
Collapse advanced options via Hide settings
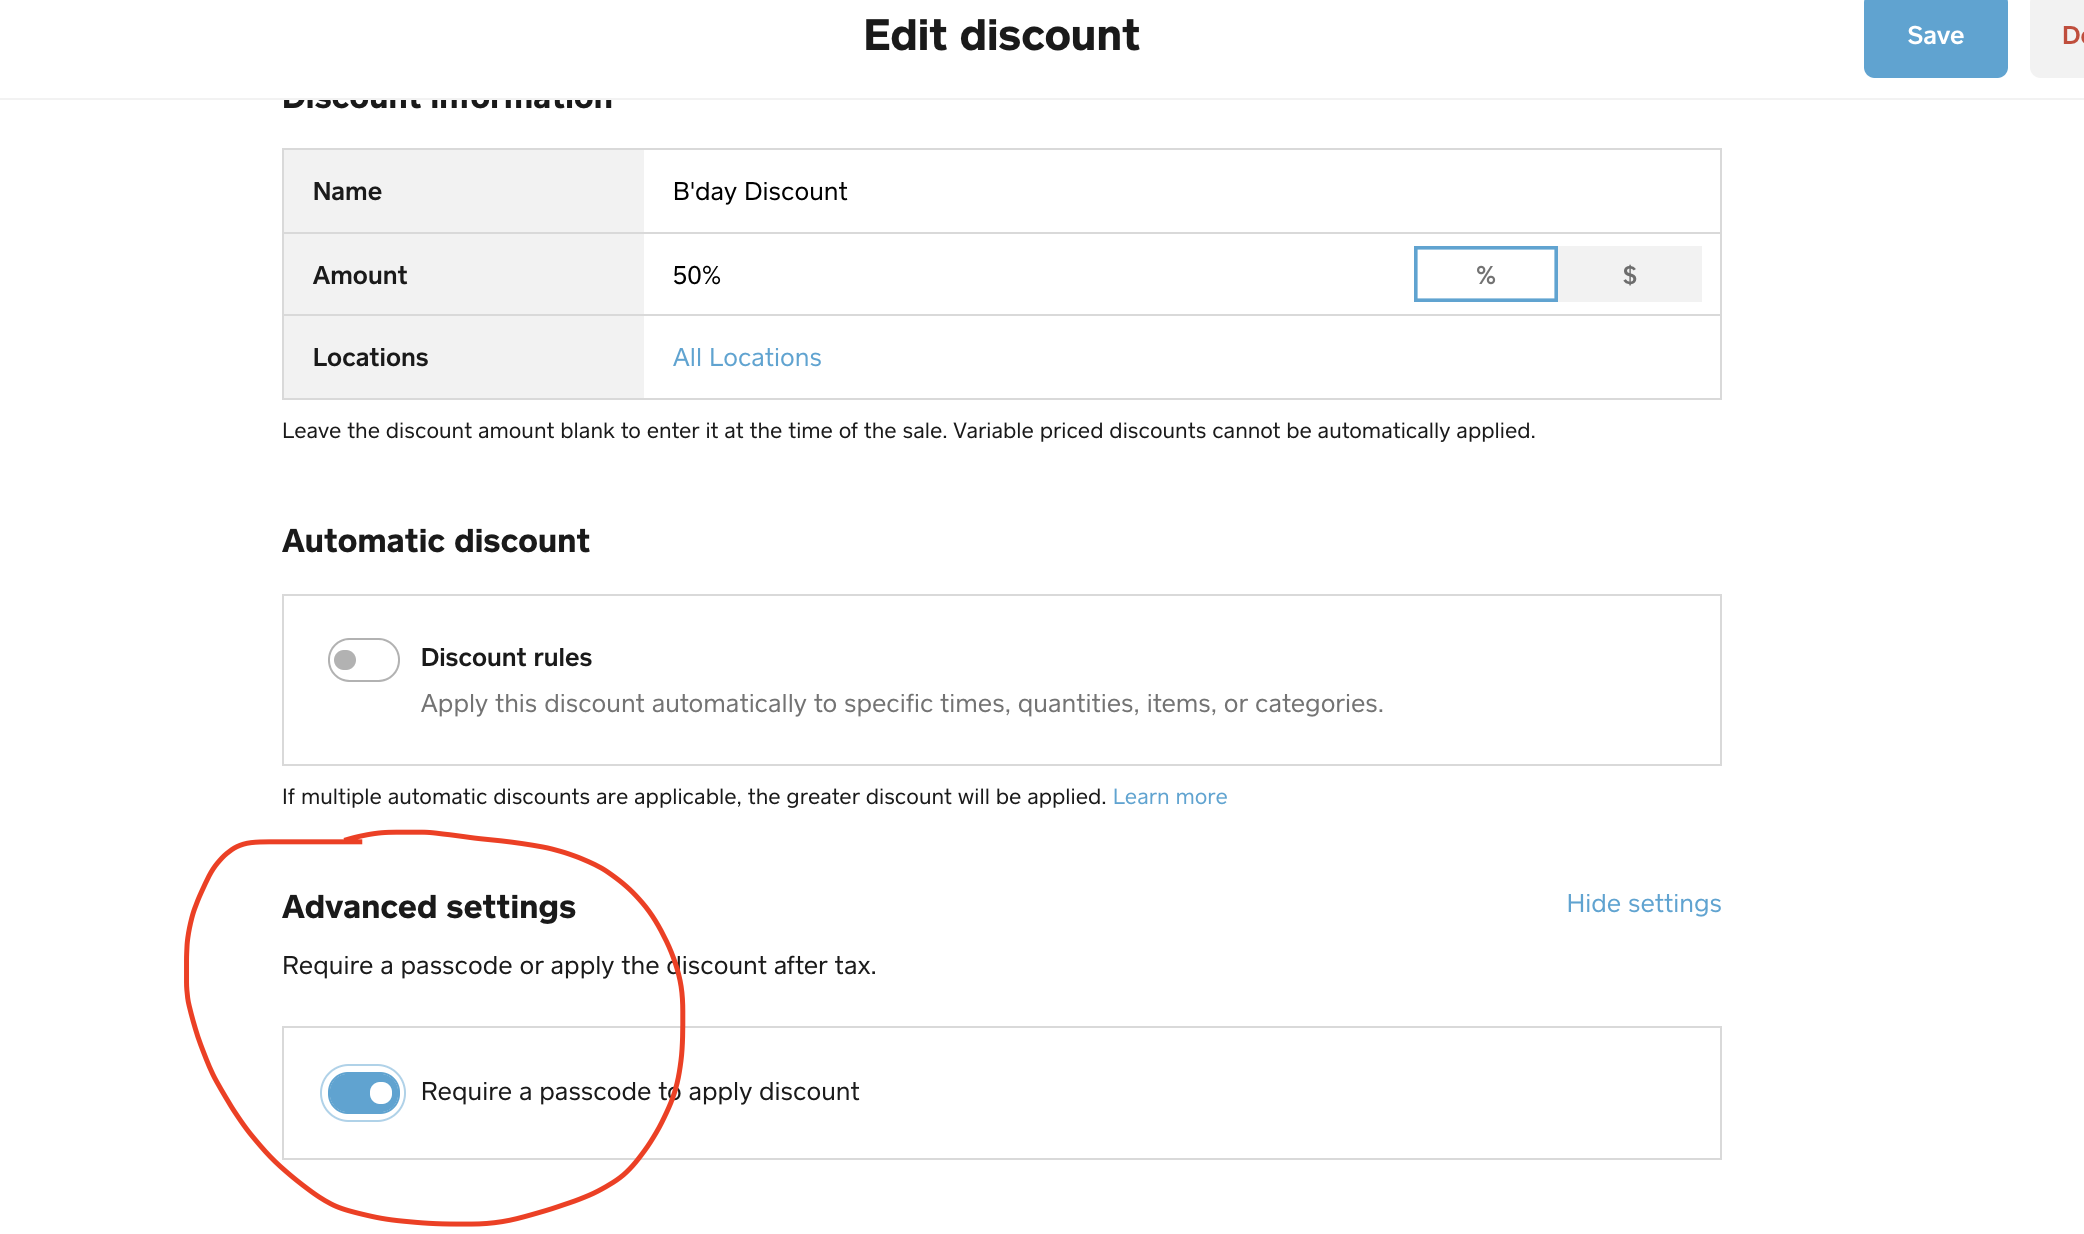click(1643, 904)
